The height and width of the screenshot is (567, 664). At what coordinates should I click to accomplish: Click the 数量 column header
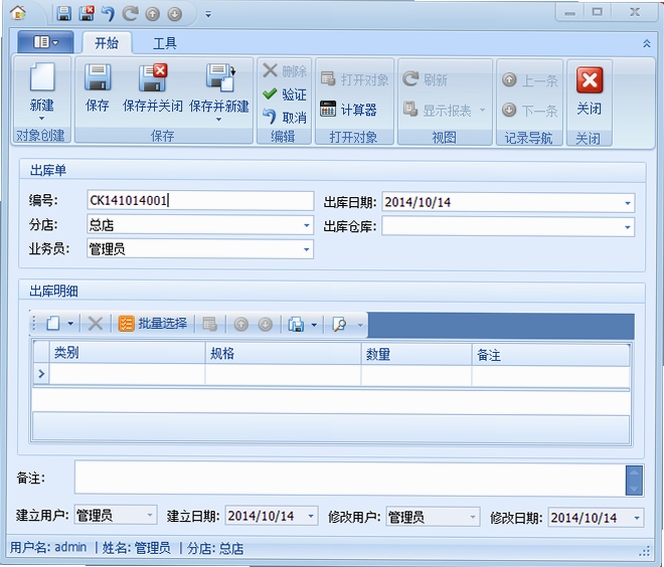coord(416,354)
